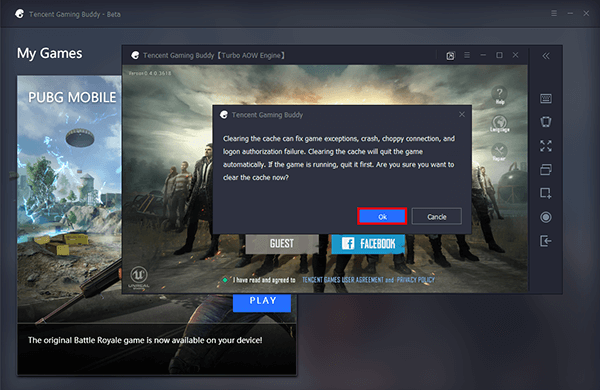Open the Help icon in game
The height and width of the screenshot is (390, 600).
499,95
